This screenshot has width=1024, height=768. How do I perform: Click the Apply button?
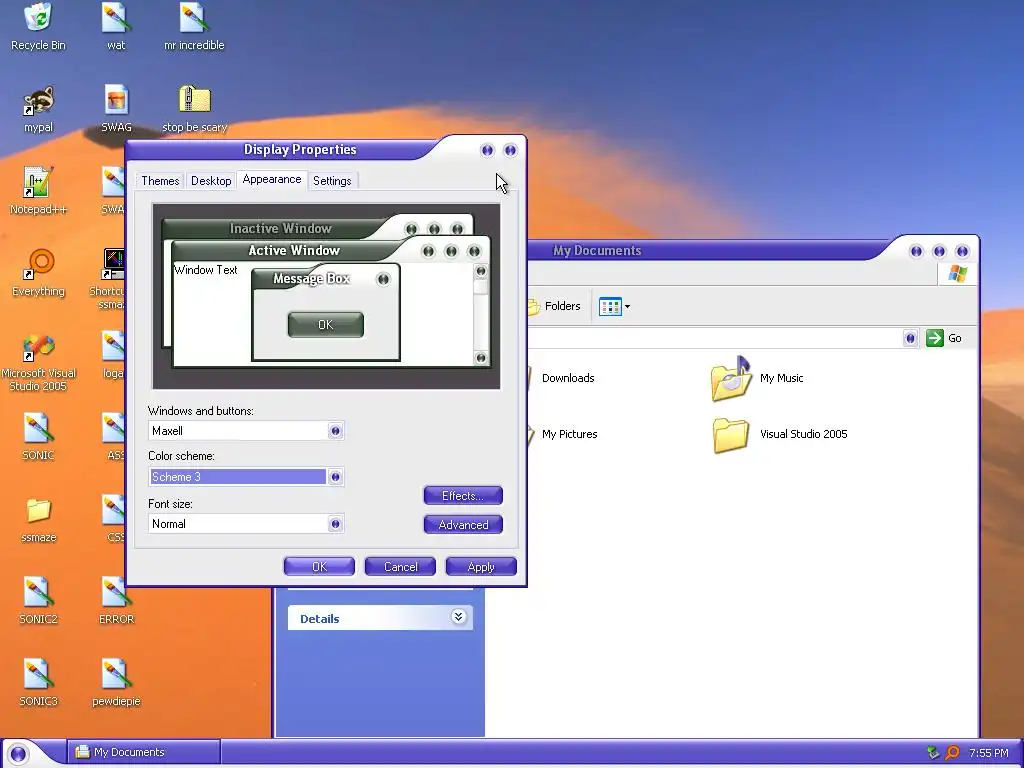click(x=481, y=567)
